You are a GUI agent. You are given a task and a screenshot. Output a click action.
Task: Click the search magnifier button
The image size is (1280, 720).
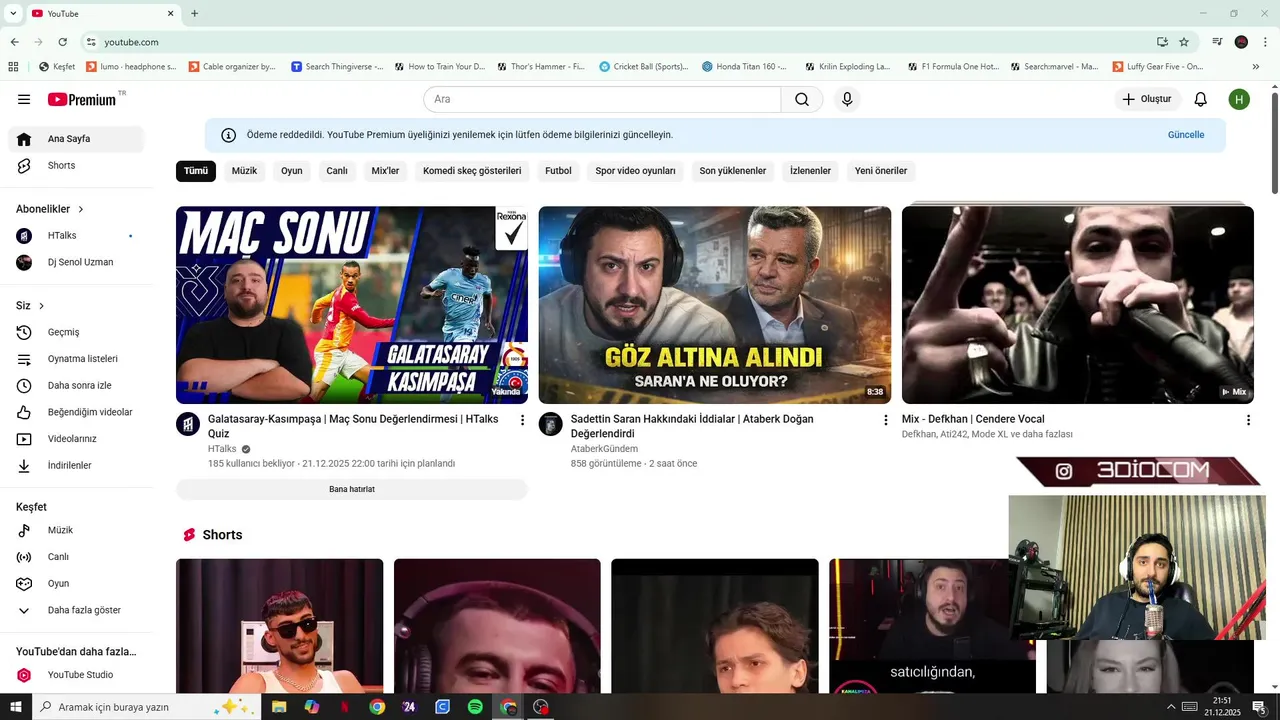(802, 99)
